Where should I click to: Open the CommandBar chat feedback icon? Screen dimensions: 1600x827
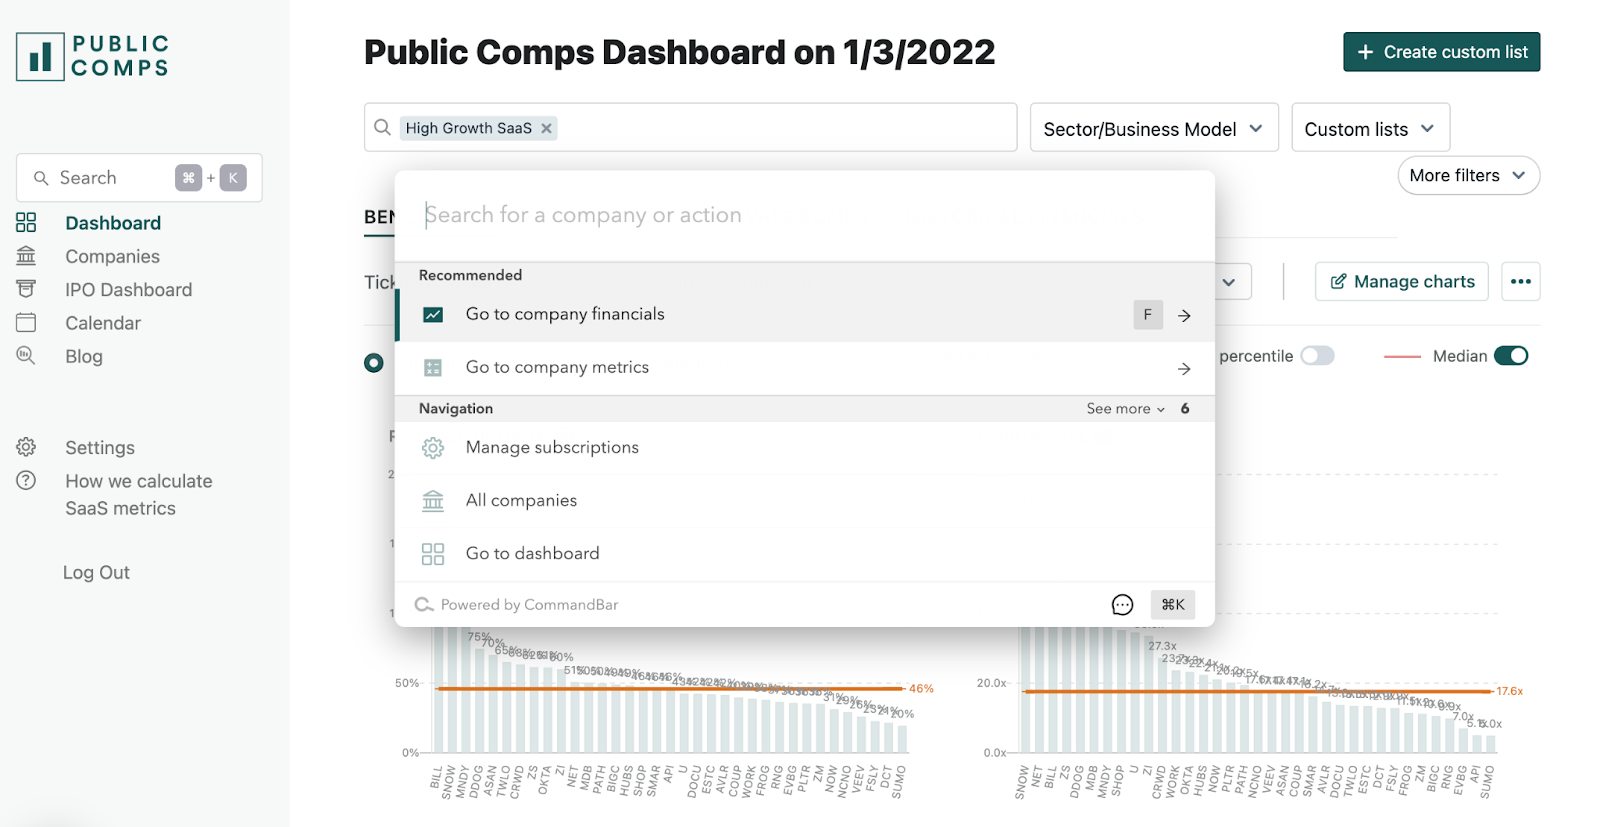(1122, 604)
